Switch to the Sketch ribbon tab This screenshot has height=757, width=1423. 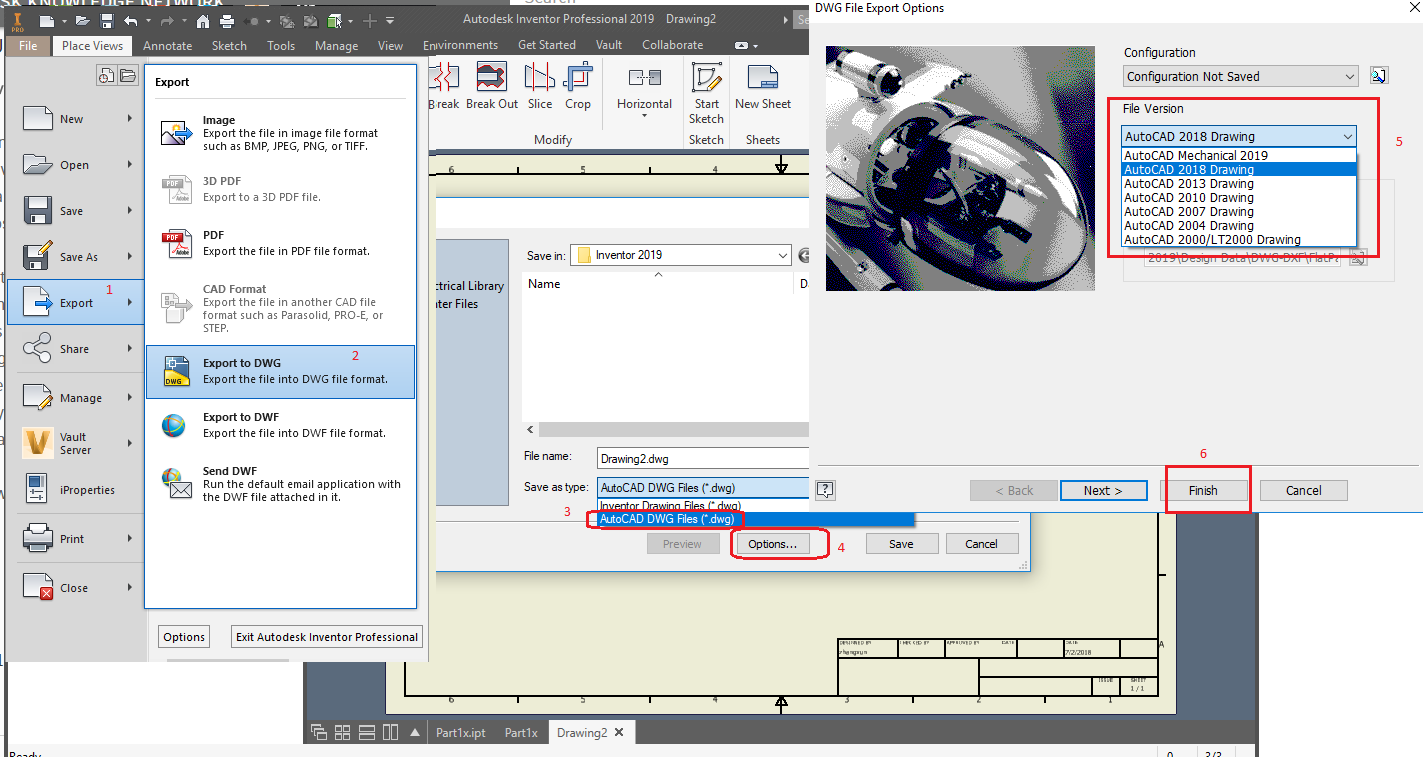pyautogui.click(x=229, y=45)
